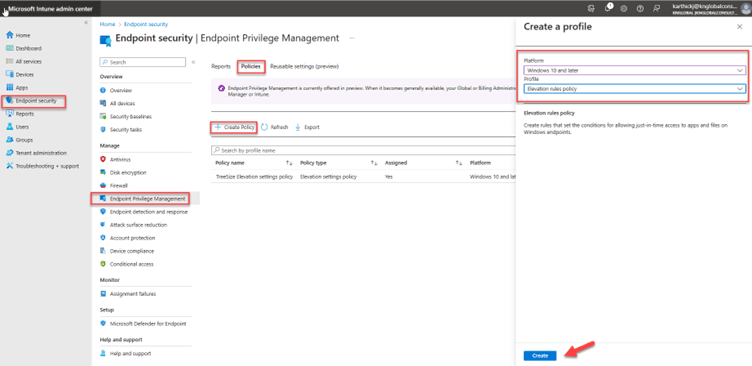
Task: Switch to the Reports tab
Action: coord(221,67)
